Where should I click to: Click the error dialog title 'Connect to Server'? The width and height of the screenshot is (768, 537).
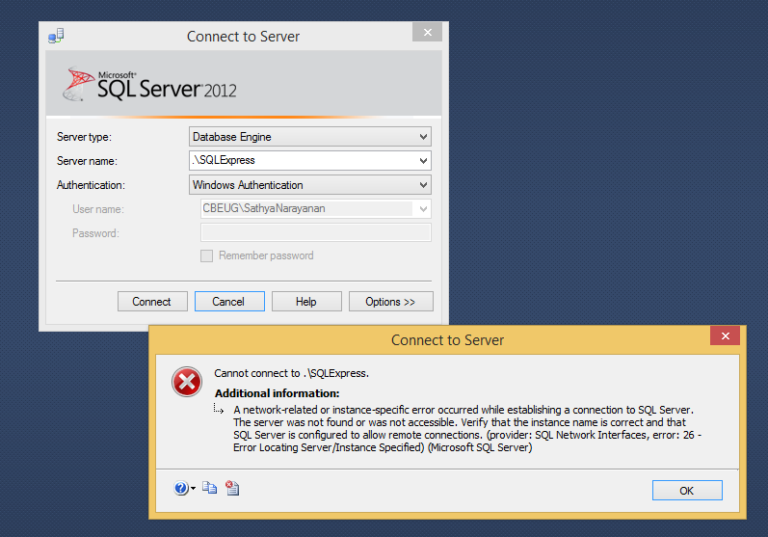tap(447, 340)
